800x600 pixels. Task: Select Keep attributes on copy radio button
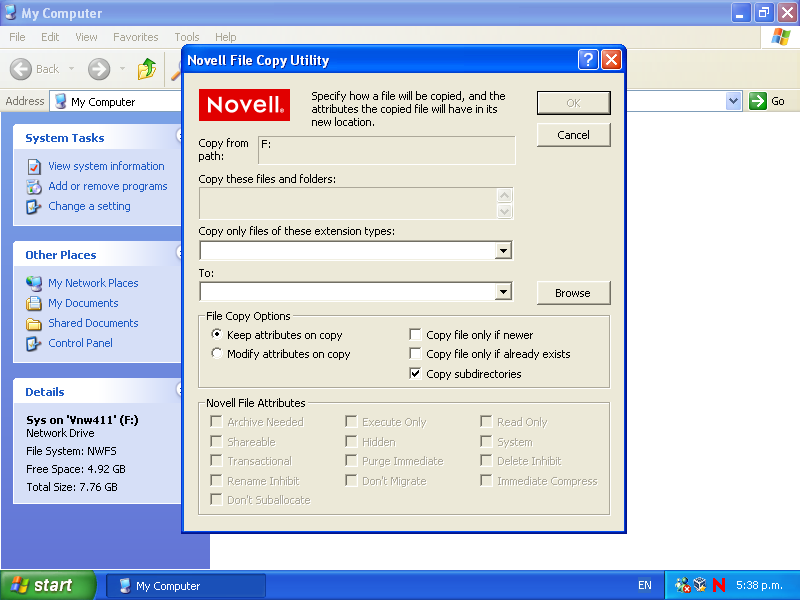217,335
